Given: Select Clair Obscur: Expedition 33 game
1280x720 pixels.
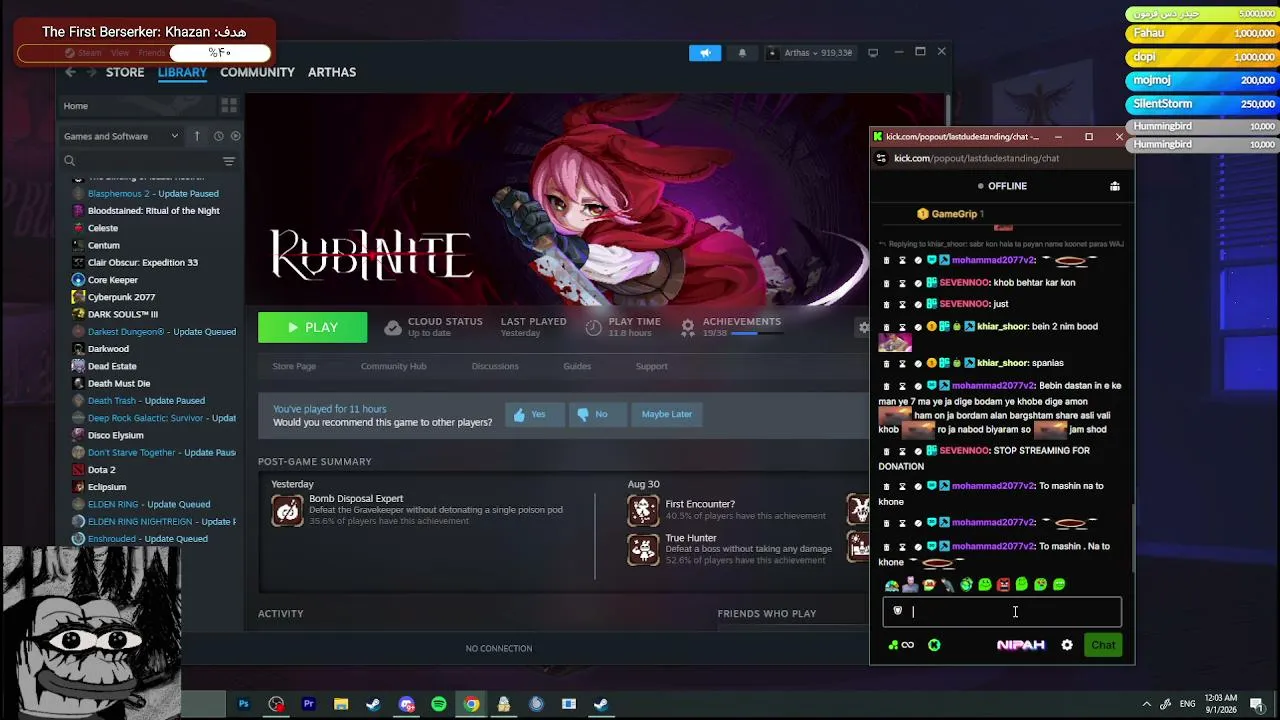Looking at the screenshot, I should click(142, 262).
